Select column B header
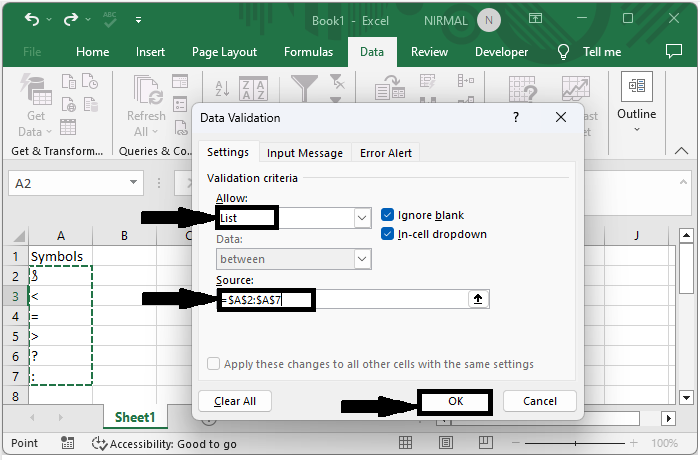The height and width of the screenshot is (460, 700). pos(125,235)
